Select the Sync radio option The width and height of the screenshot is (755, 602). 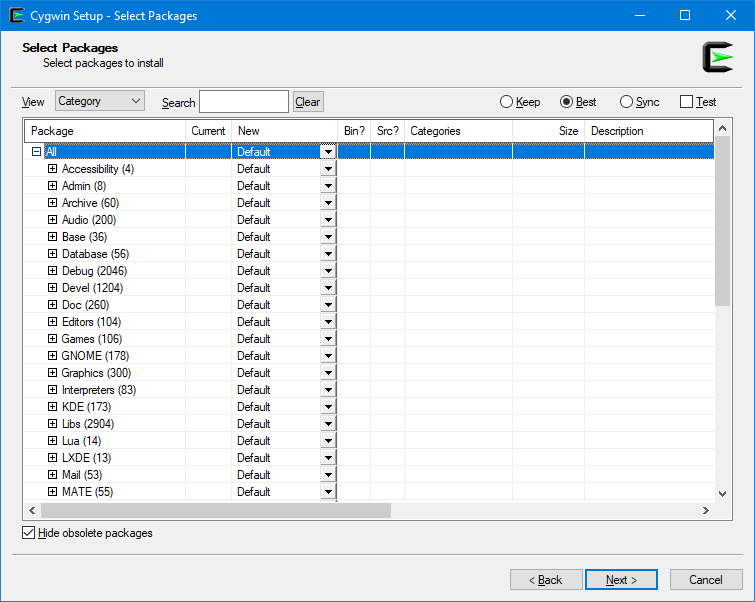(x=627, y=102)
